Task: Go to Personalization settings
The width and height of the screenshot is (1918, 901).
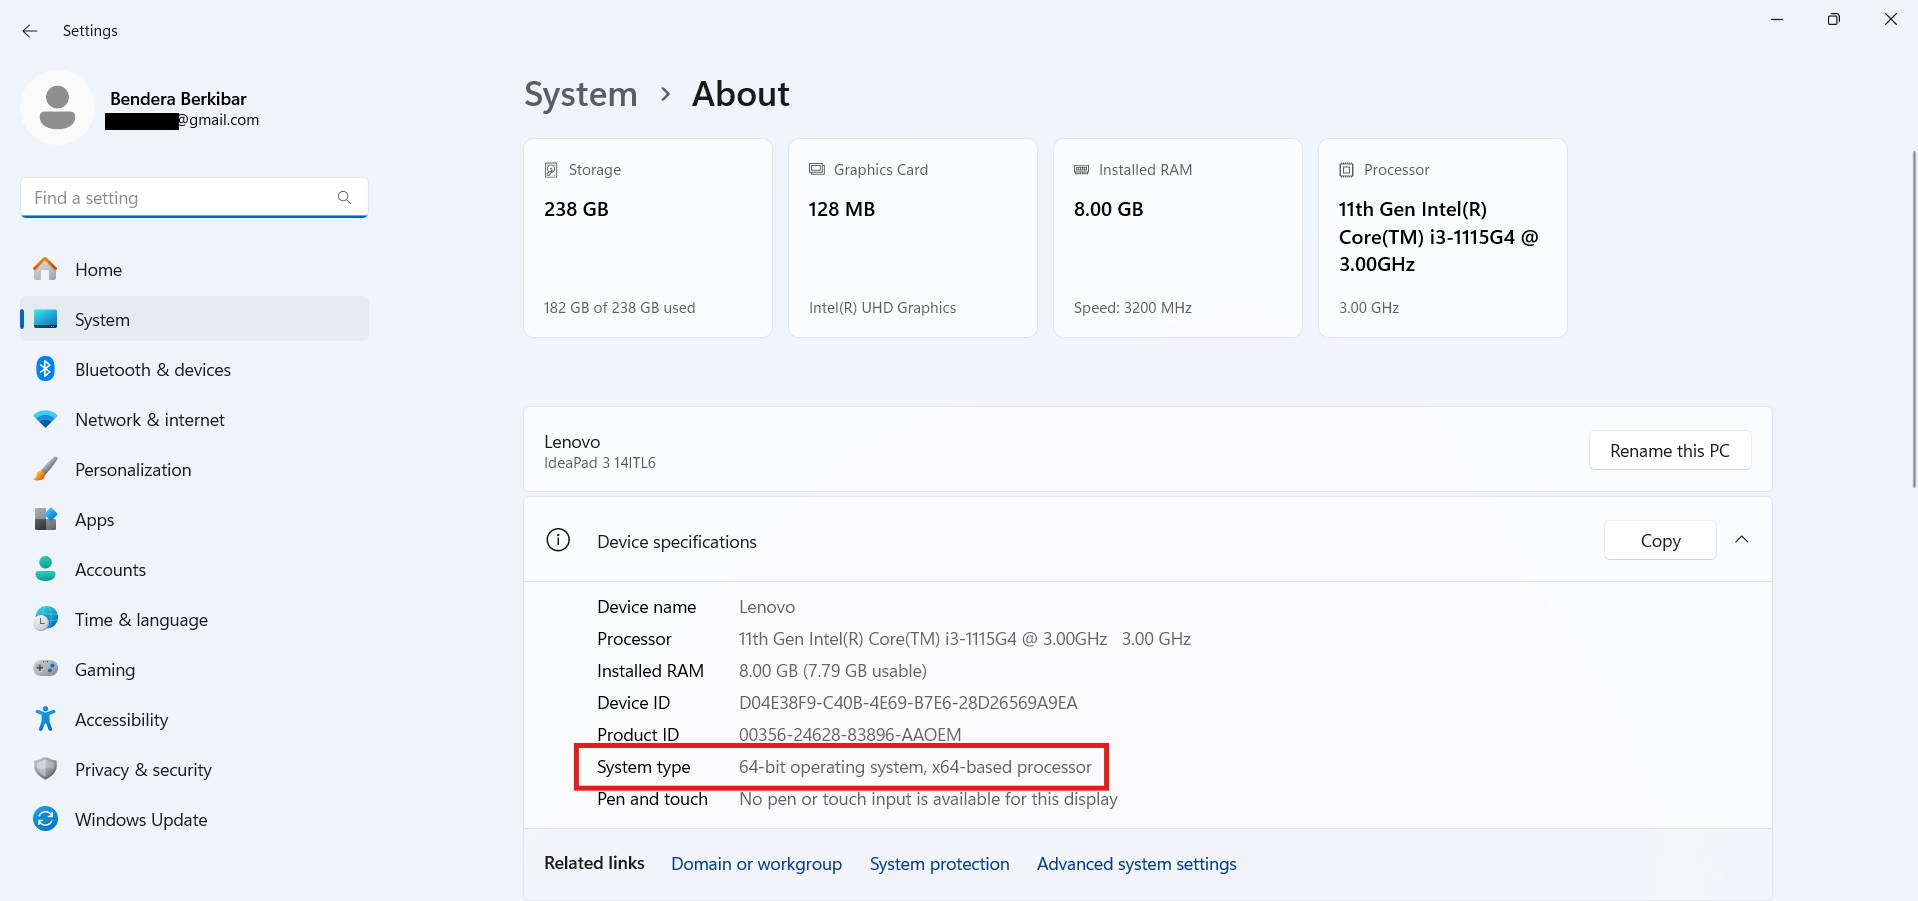Action: click(x=132, y=470)
